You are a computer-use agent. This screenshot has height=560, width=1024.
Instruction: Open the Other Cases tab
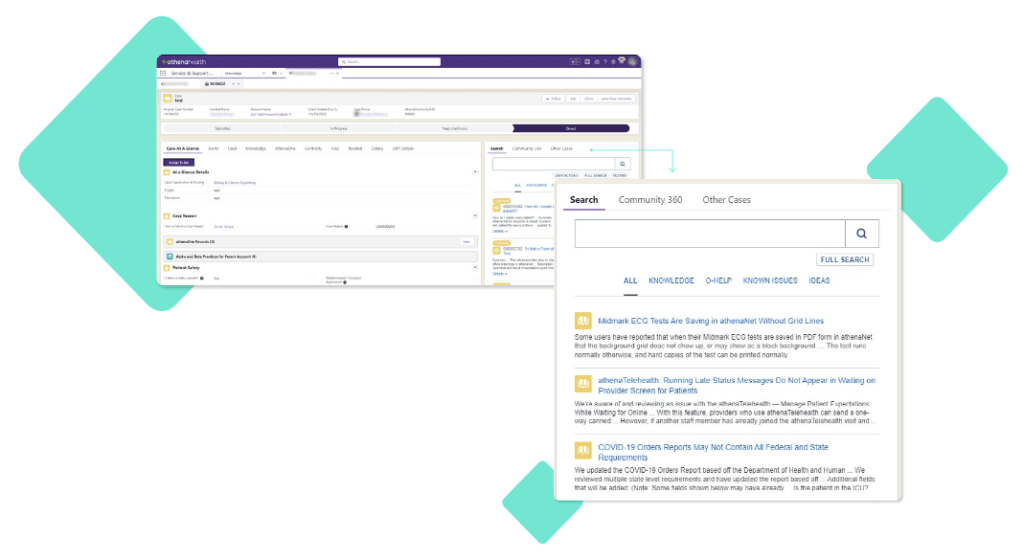[x=726, y=200]
